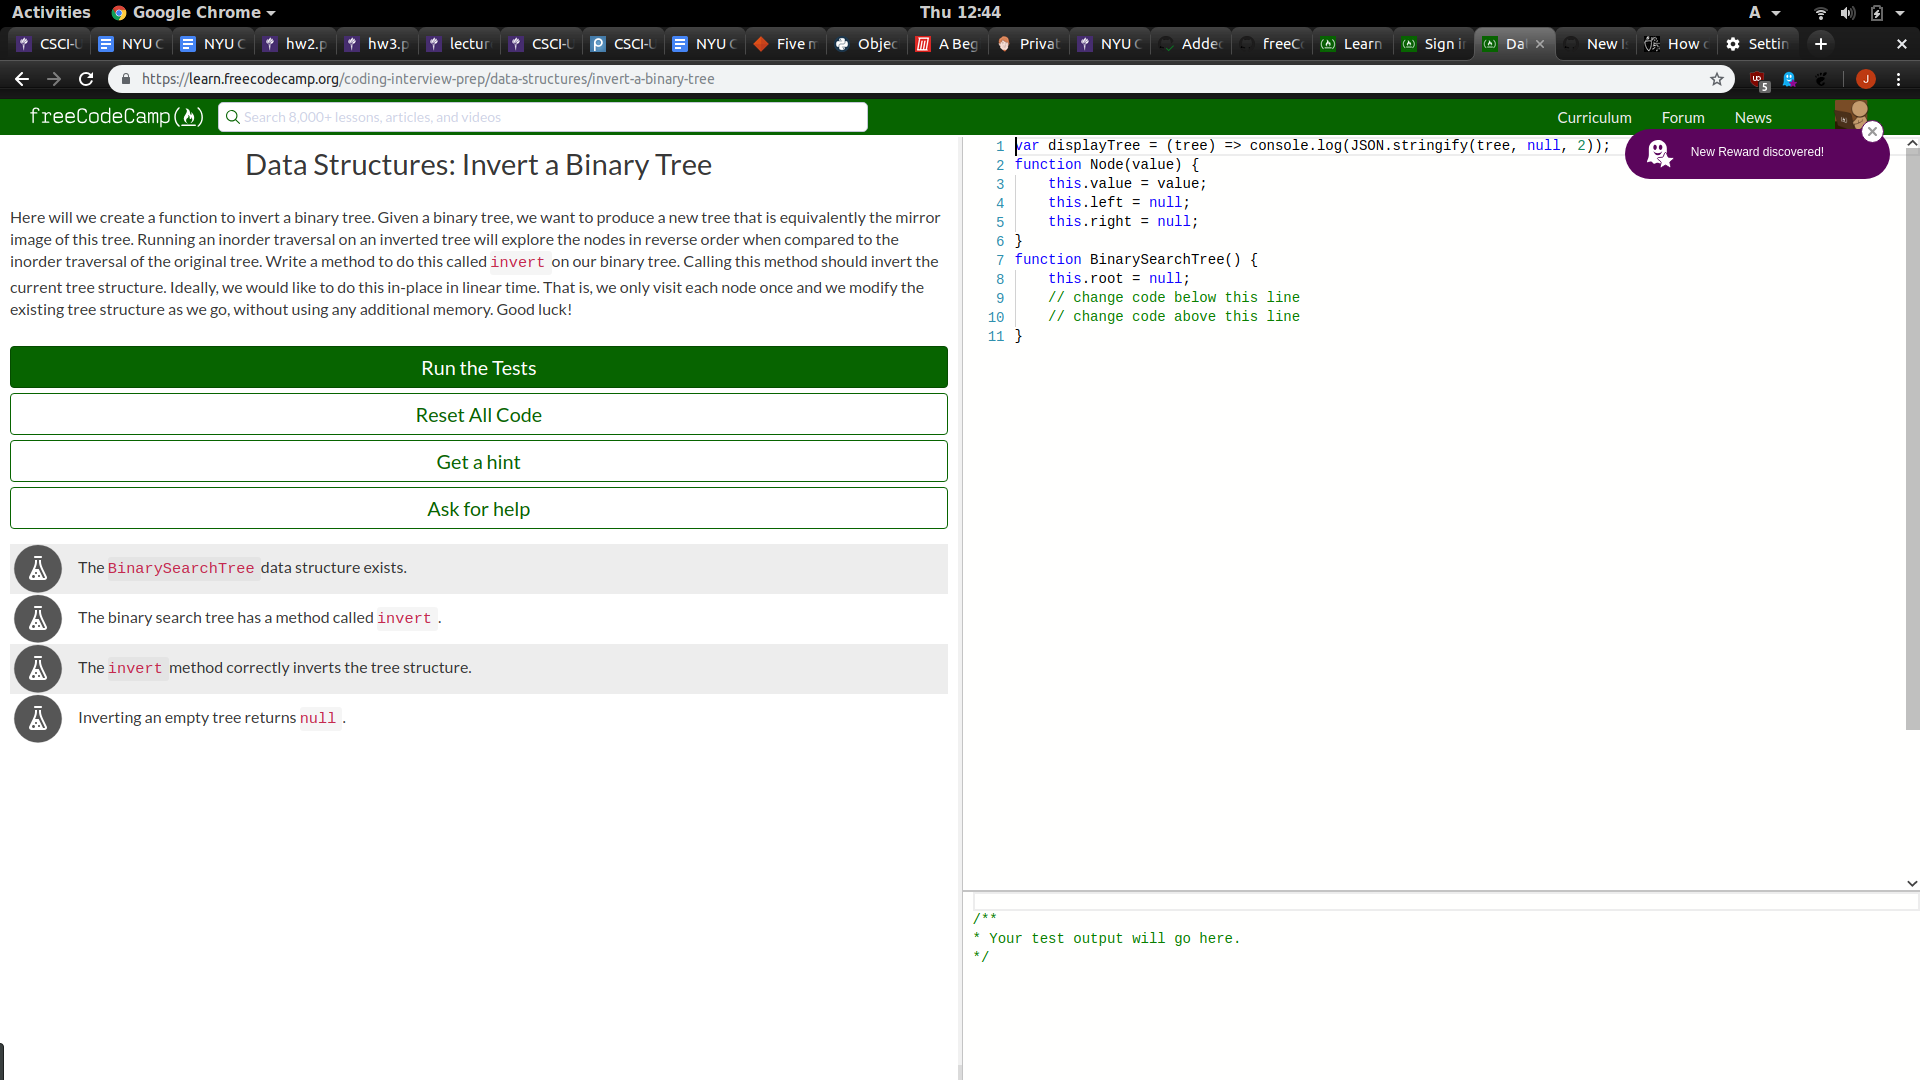Viewport: 1920px width, 1080px height.
Task: Click the editor scrollbar down arrow
Action: pyautogui.click(x=1911, y=883)
